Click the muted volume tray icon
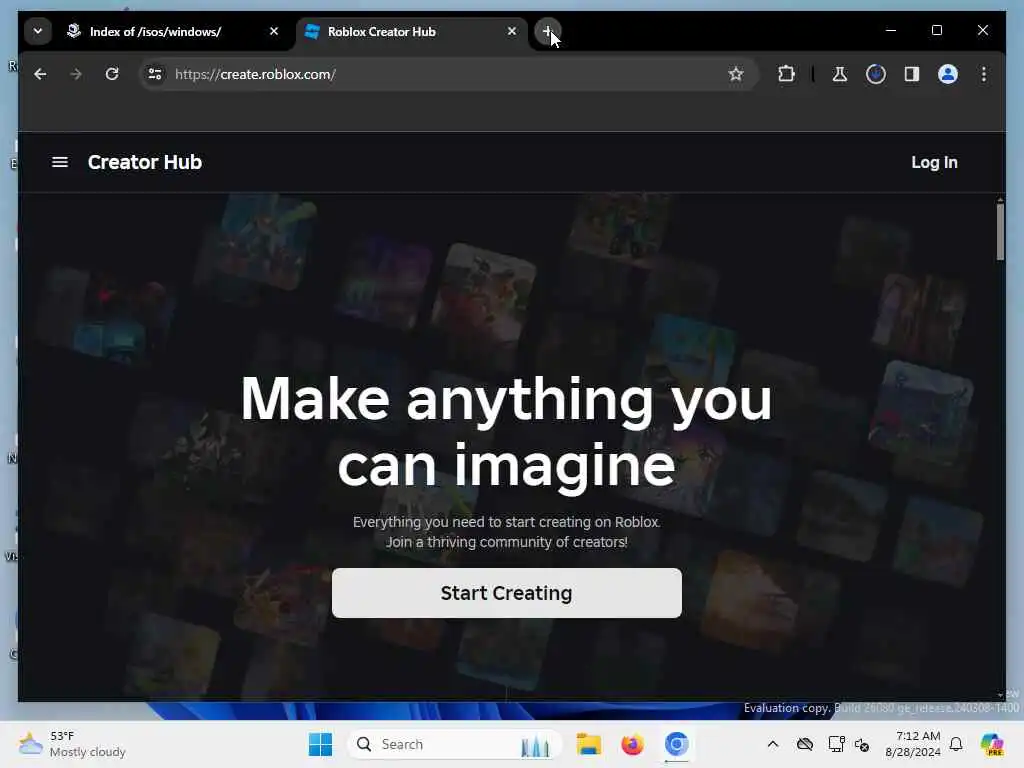The image size is (1024, 768). pos(862,744)
